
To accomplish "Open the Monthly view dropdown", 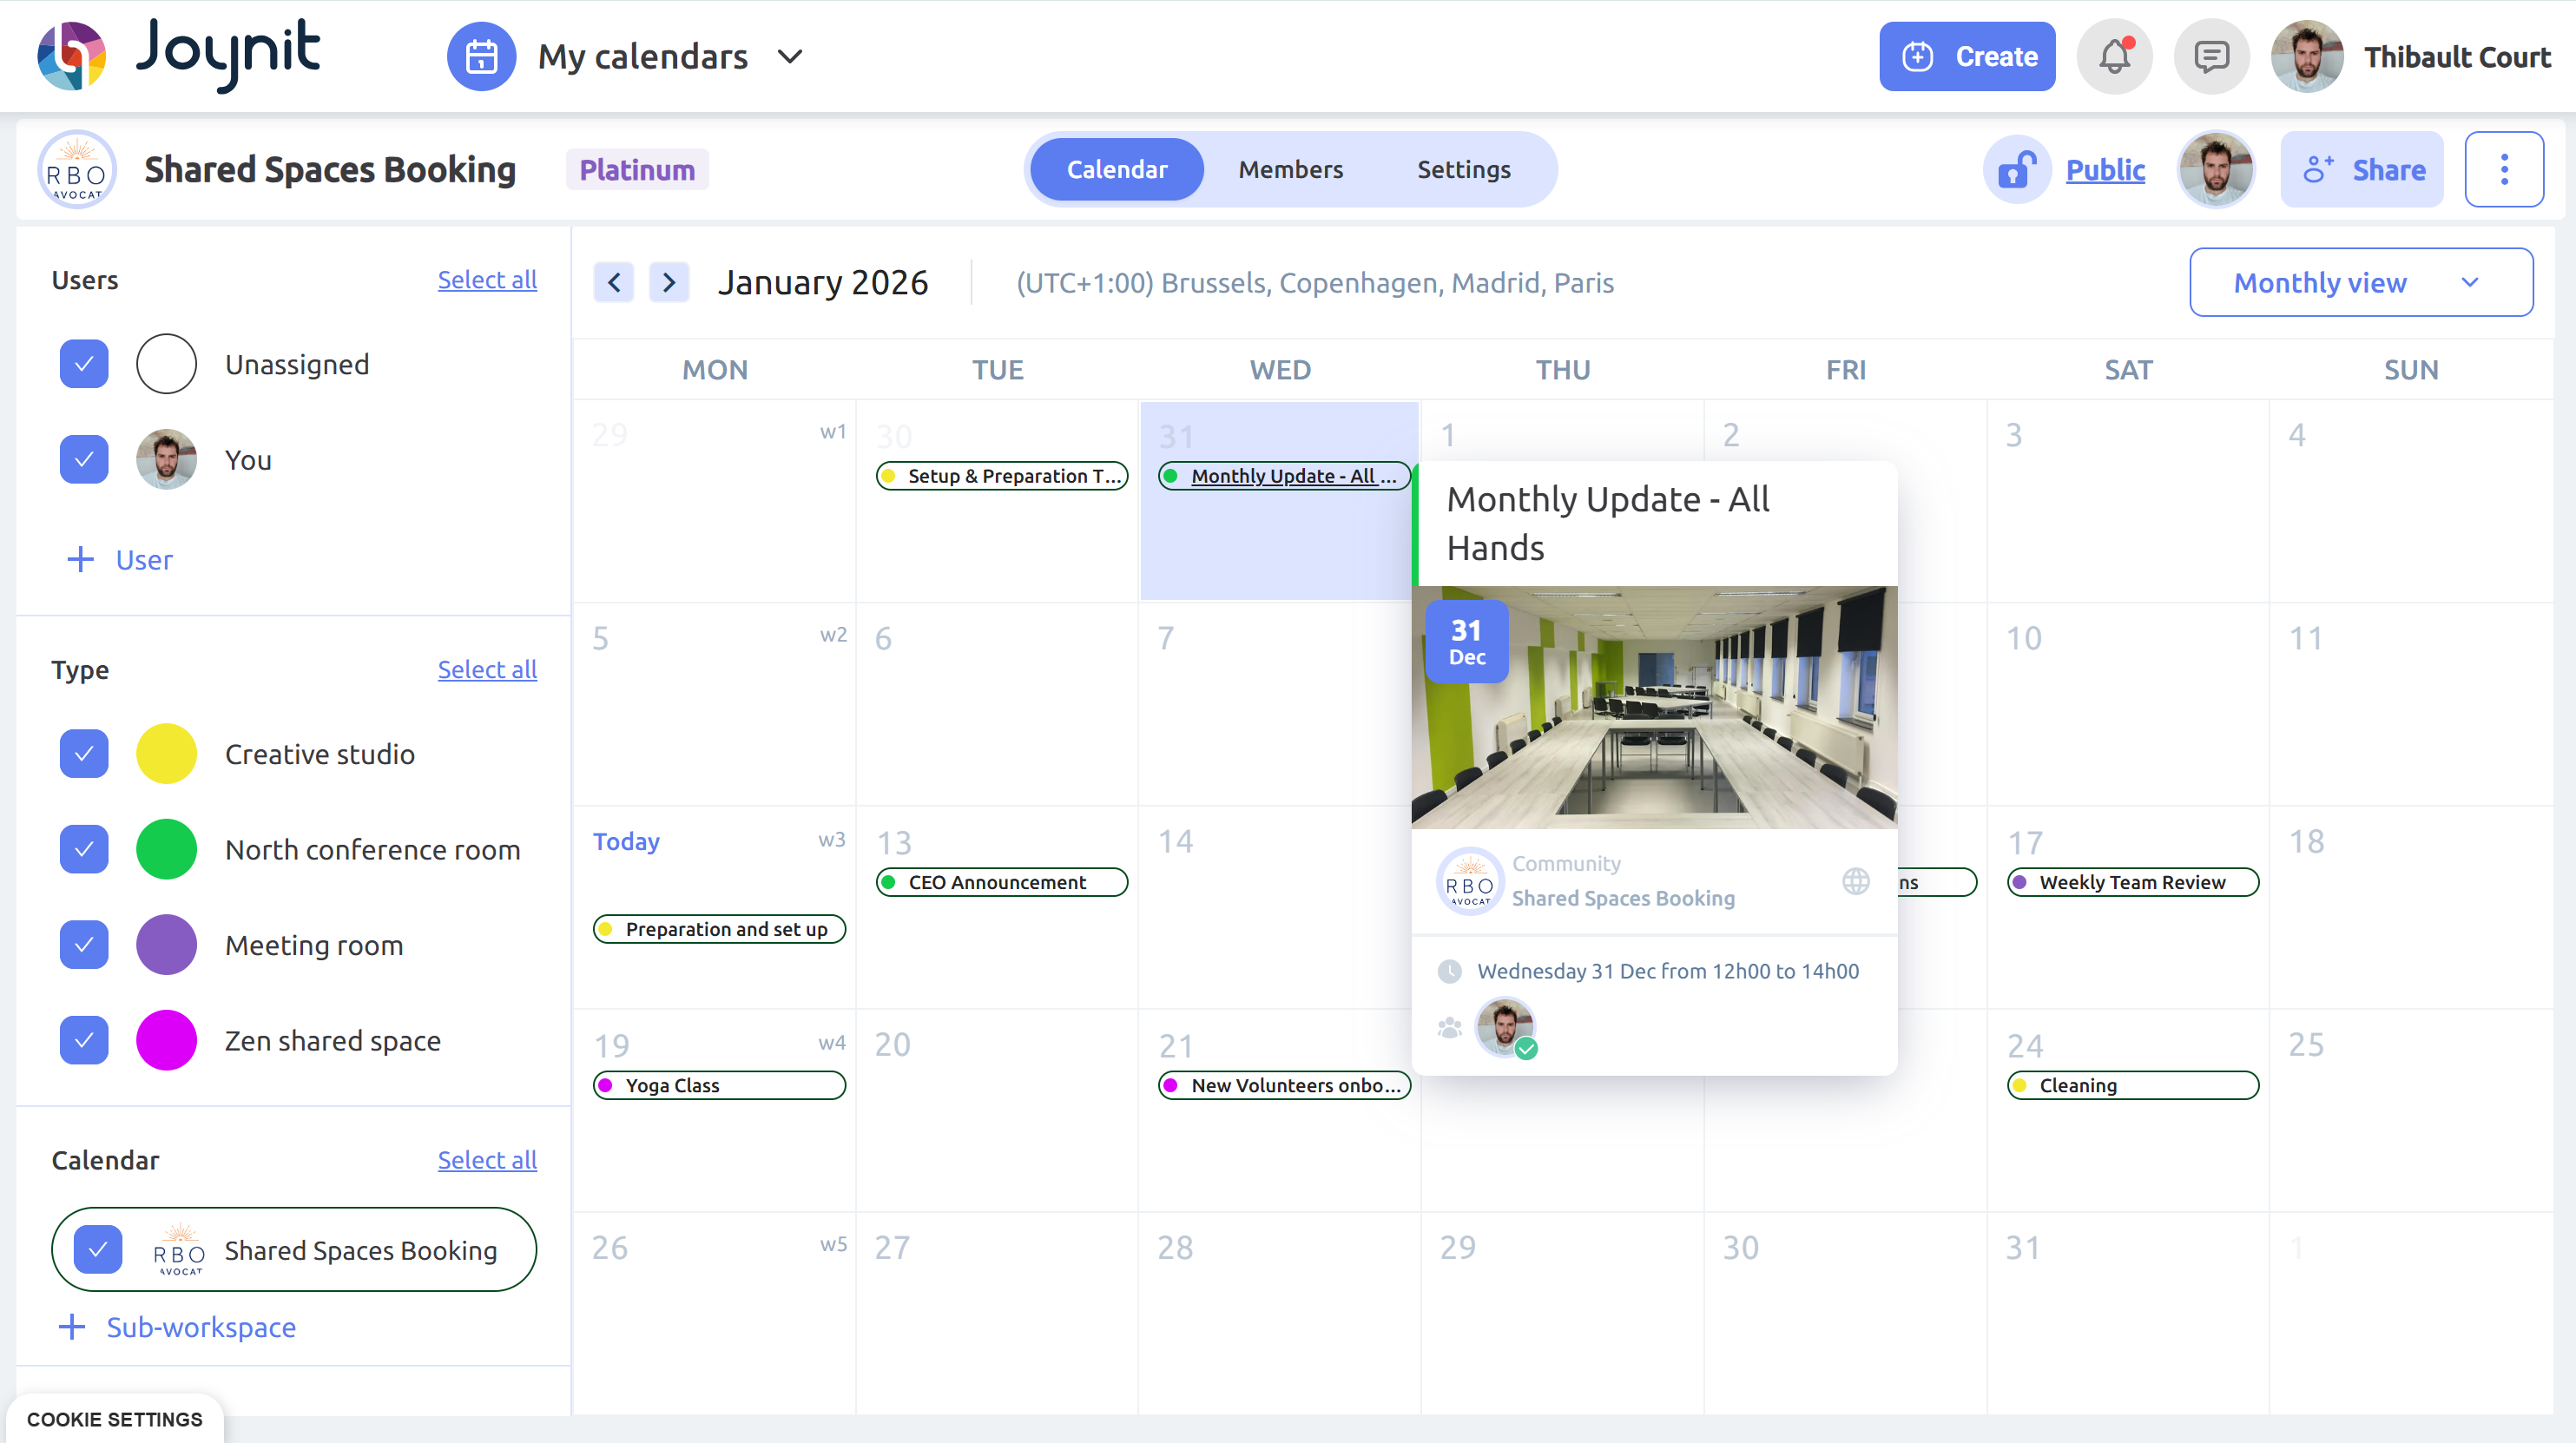I will point(2360,283).
